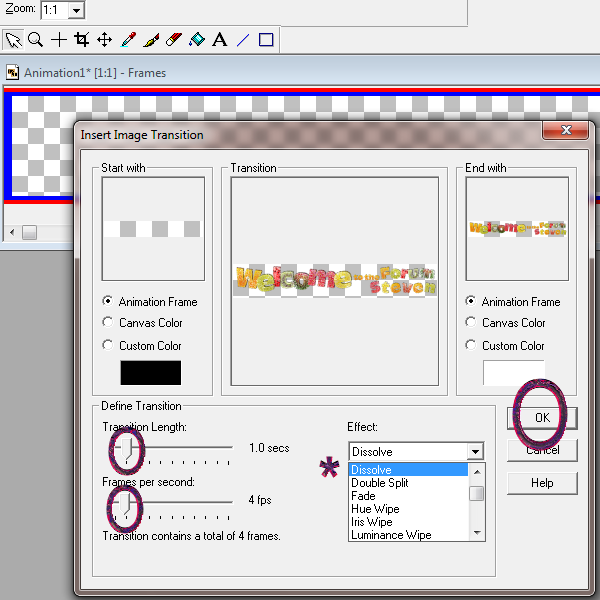Click the effect list scrollbar thumb

[x=477, y=493]
